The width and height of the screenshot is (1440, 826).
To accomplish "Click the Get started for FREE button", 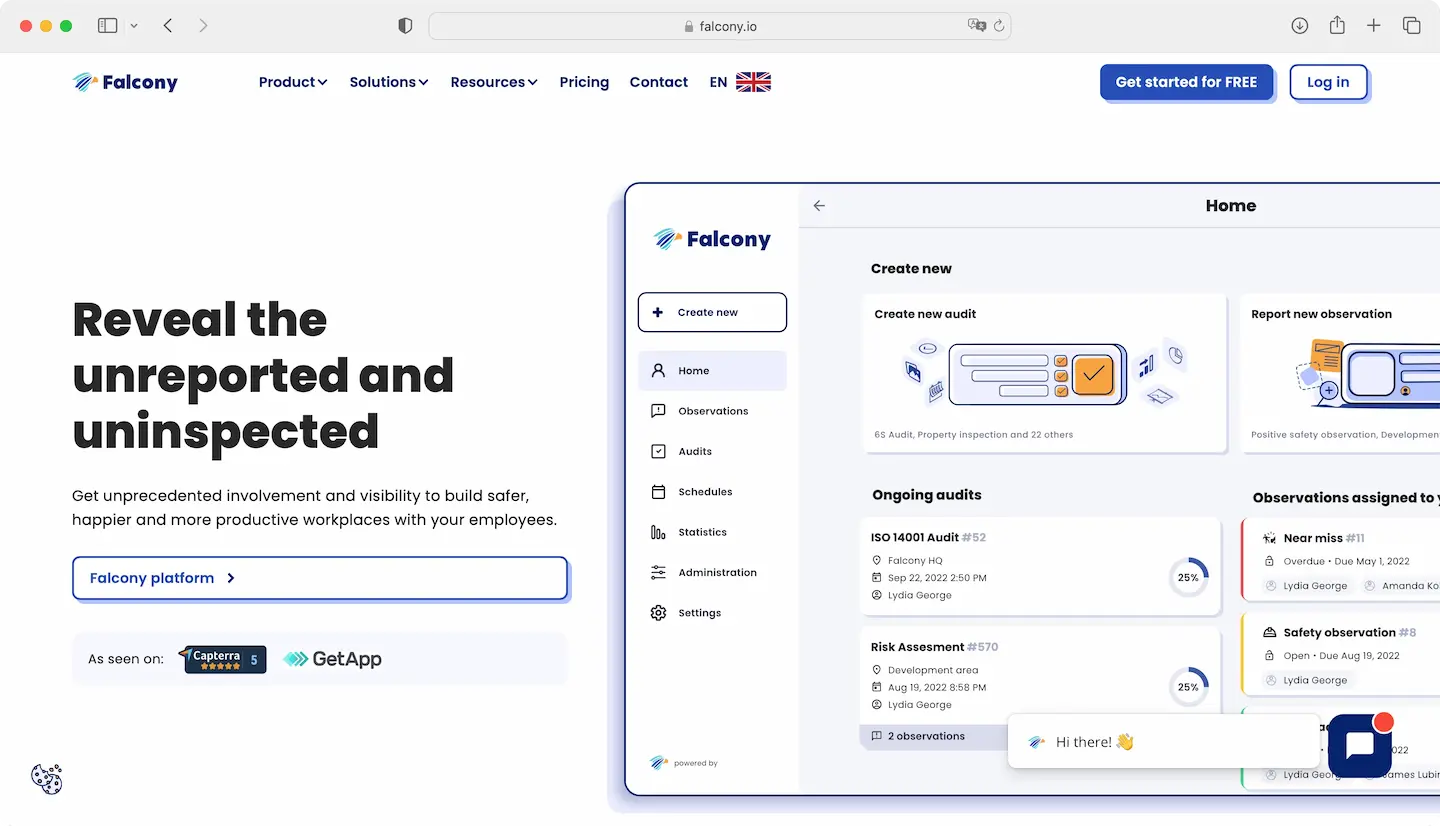I will tap(1187, 82).
